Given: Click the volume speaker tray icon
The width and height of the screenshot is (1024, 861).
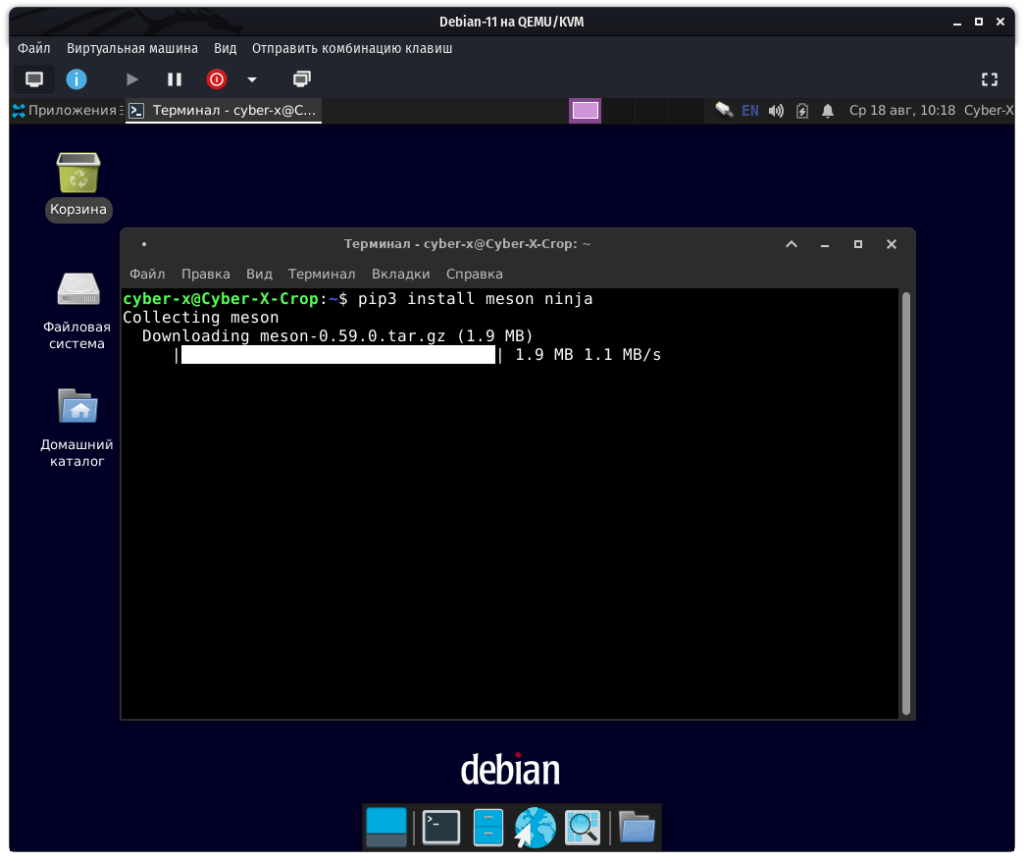Looking at the screenshot, I should [776, 111].
